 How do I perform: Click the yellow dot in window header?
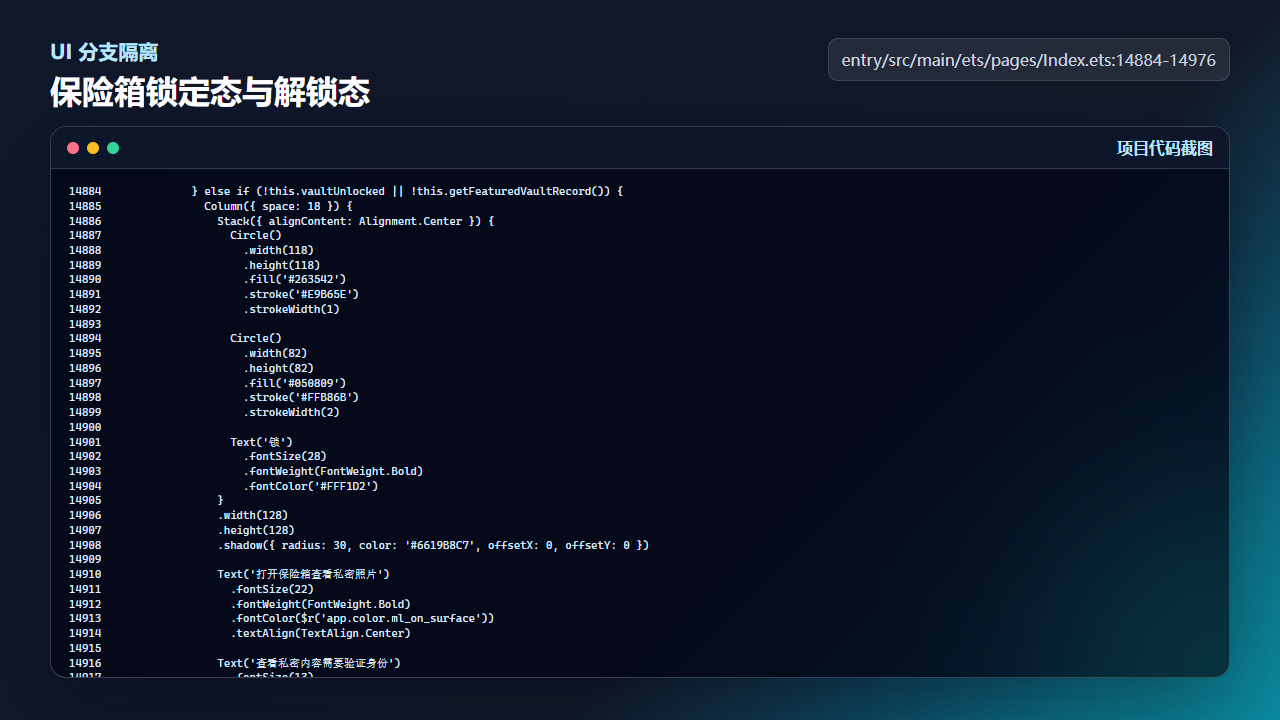(93, 148)
